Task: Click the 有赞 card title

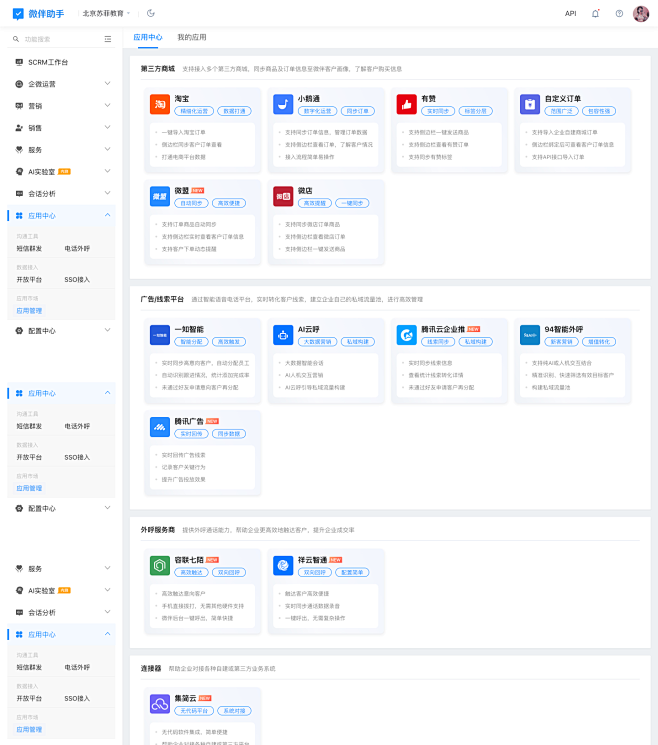Action: click(x=429, y=99)
